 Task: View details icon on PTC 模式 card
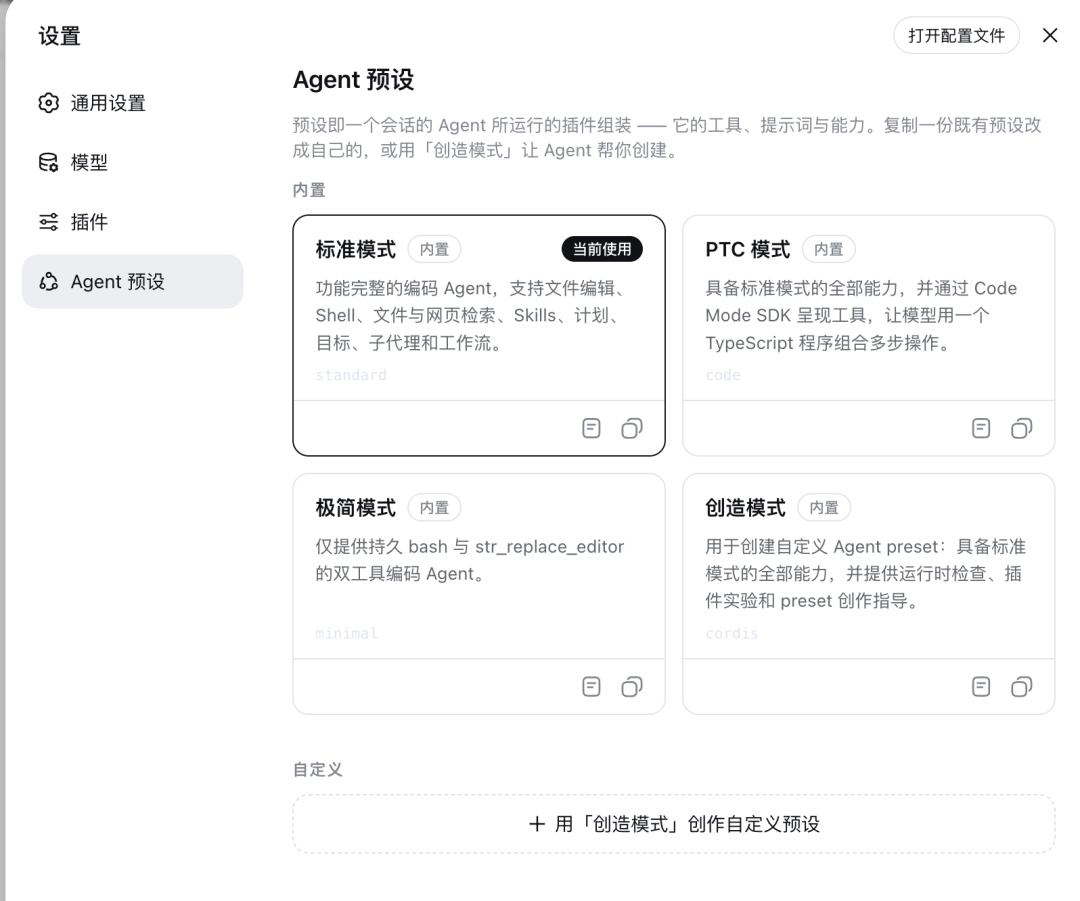coord(981,428)
